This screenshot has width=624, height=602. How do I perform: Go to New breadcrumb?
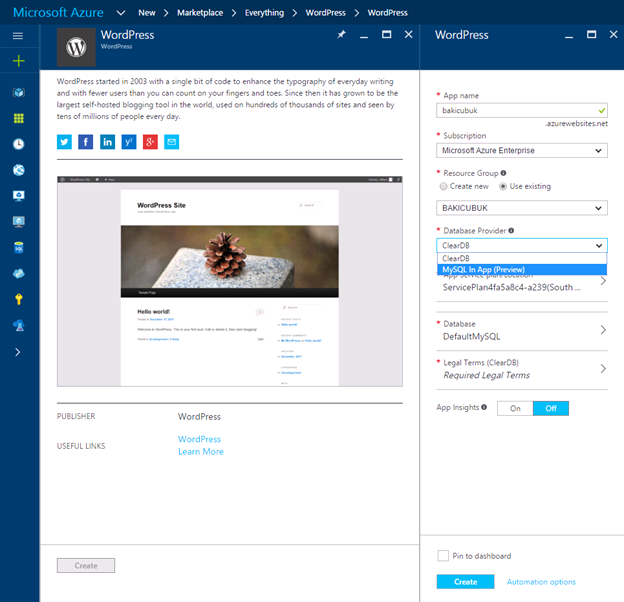click(147, 13)
